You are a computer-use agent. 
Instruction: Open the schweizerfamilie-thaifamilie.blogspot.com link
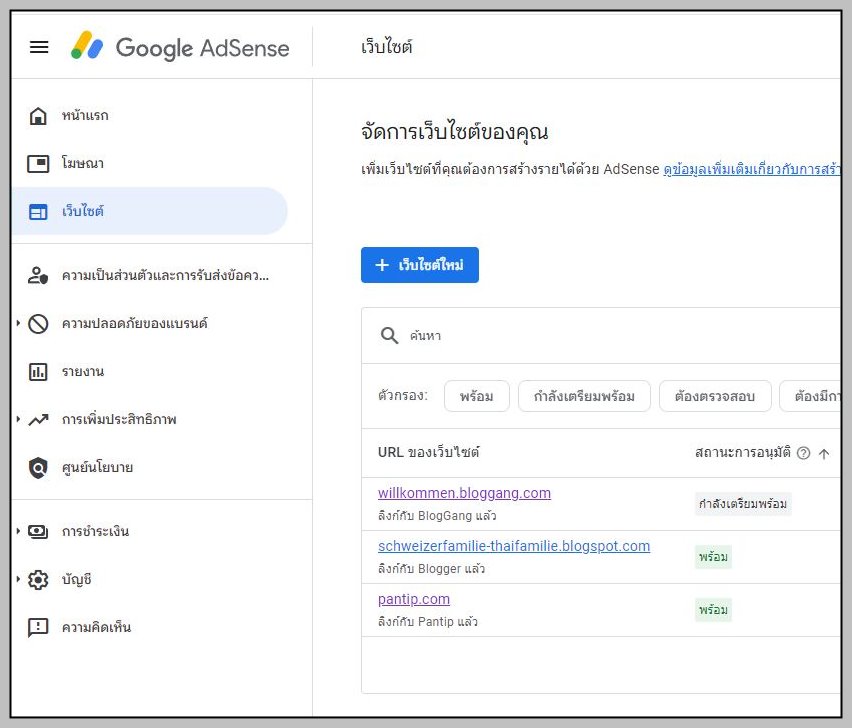pos(514,546)
